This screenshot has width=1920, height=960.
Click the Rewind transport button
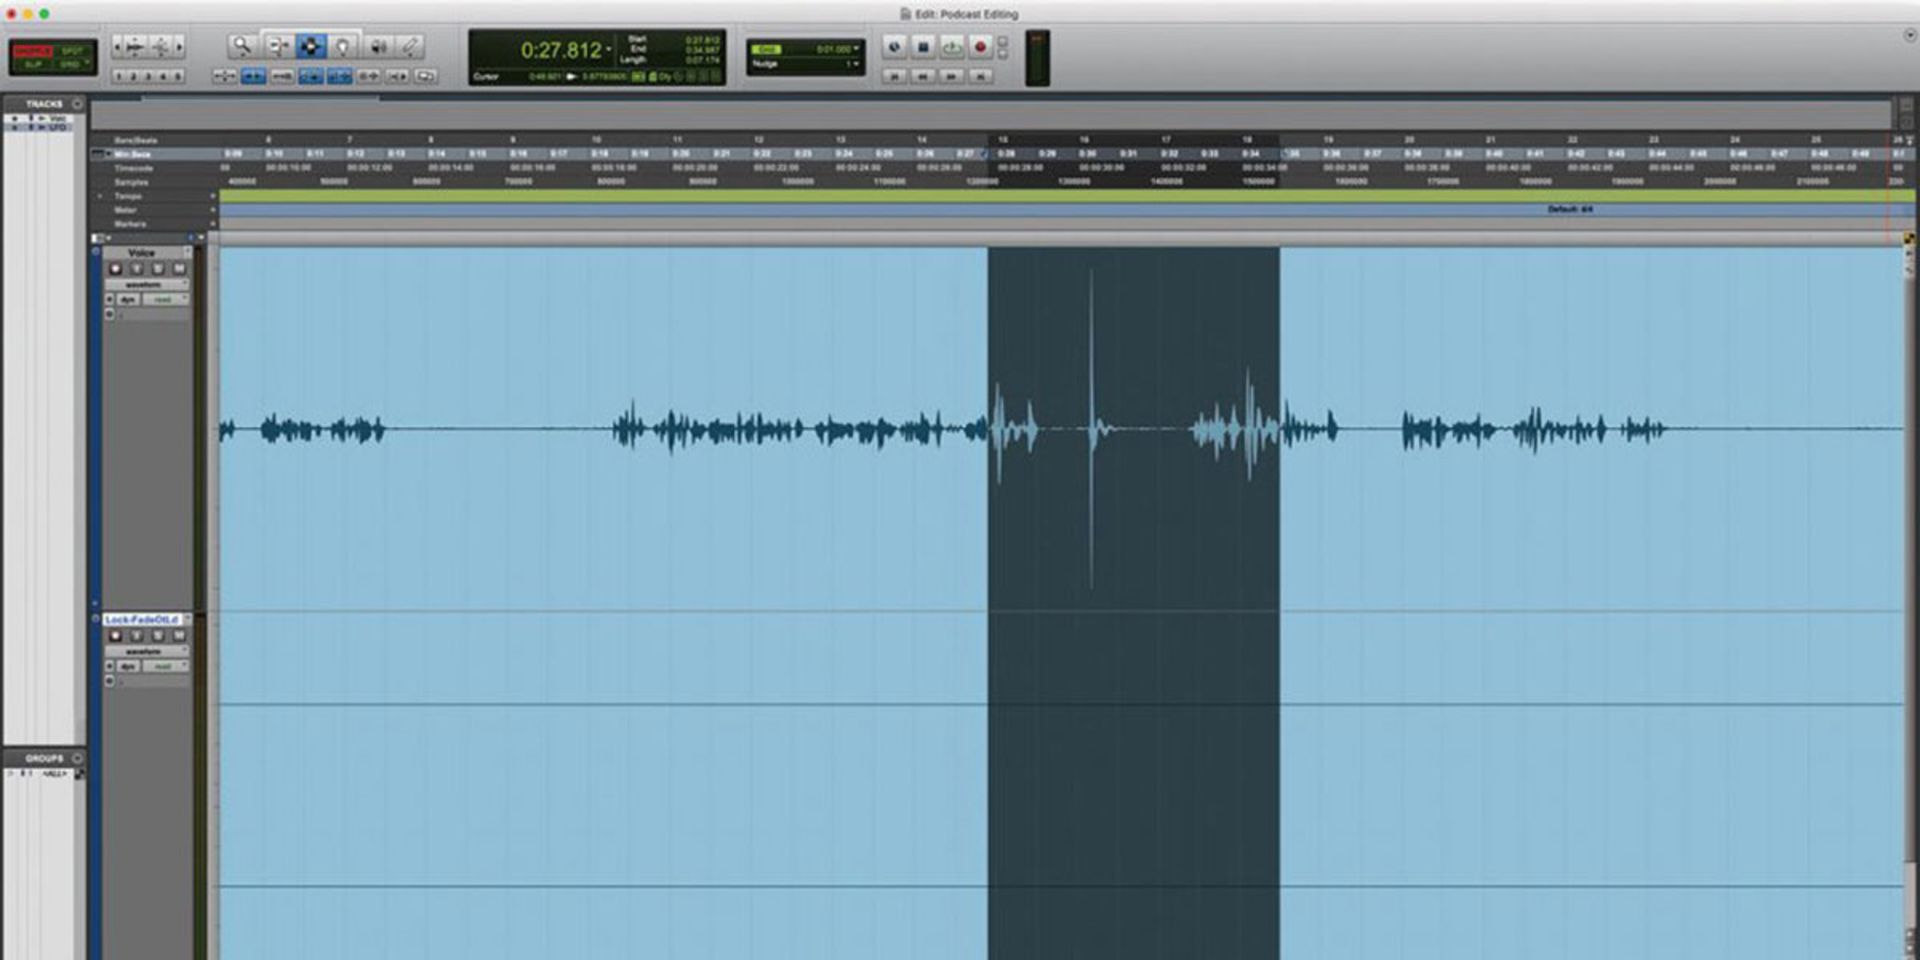click(923, 76)
